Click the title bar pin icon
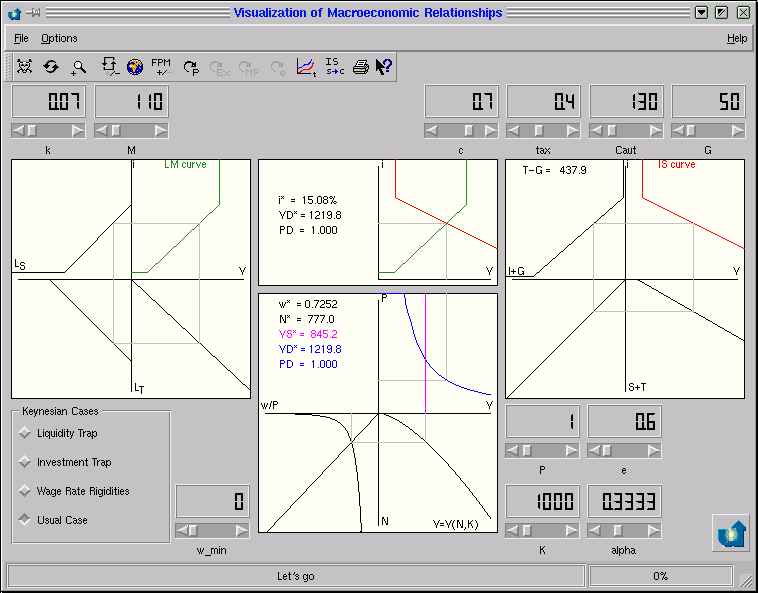 pos(33,13)
